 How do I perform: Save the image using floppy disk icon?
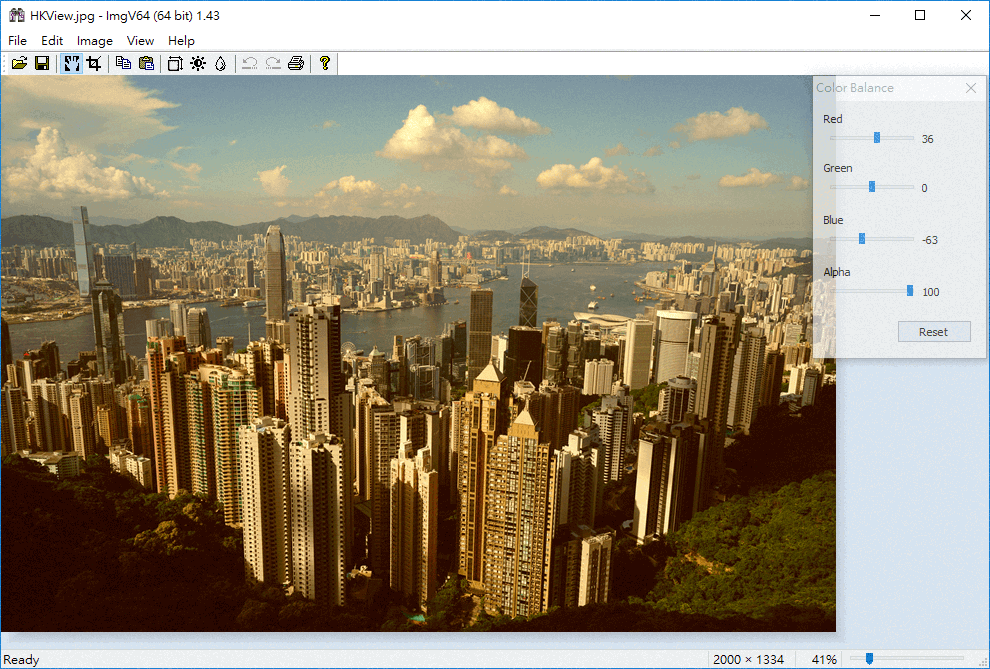[x=42, y=63]
